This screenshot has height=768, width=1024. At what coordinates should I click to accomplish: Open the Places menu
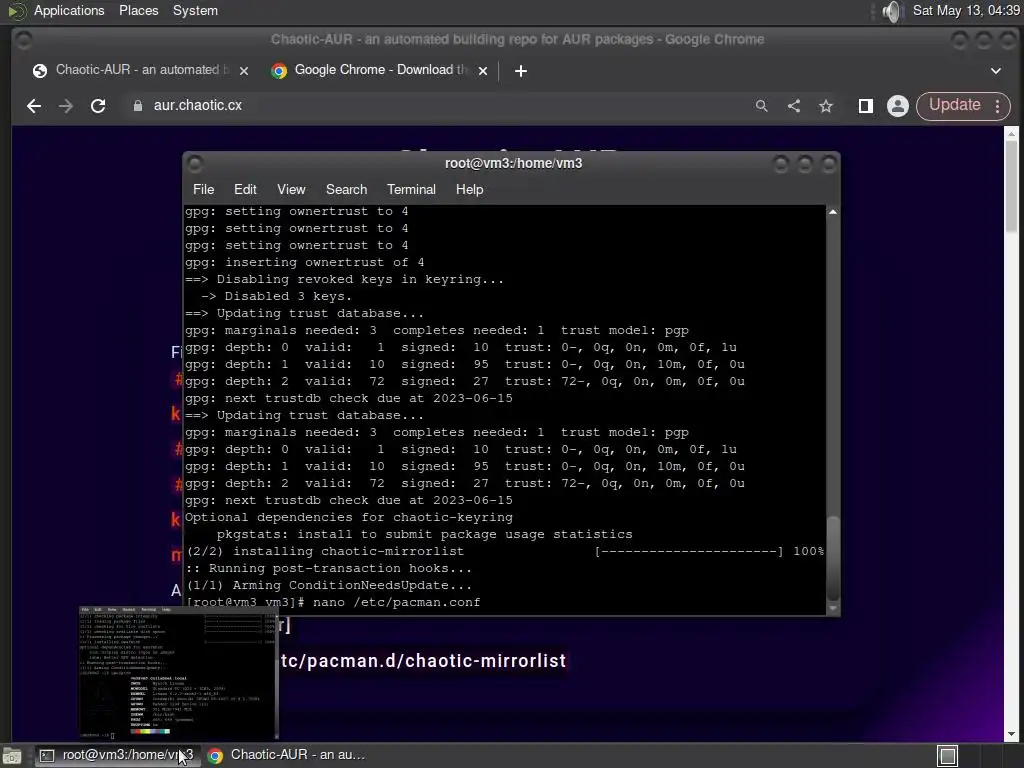(x=138, y=10)
